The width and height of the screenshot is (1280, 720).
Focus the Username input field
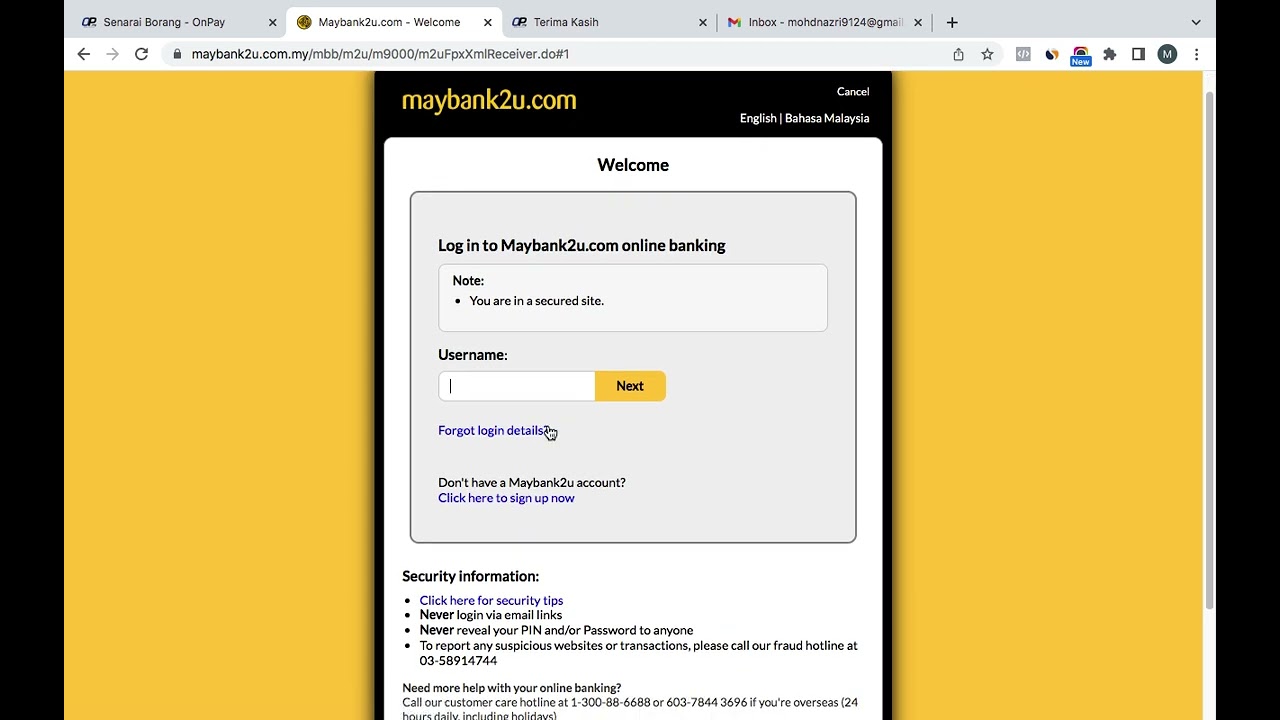[x=517, y=386]
